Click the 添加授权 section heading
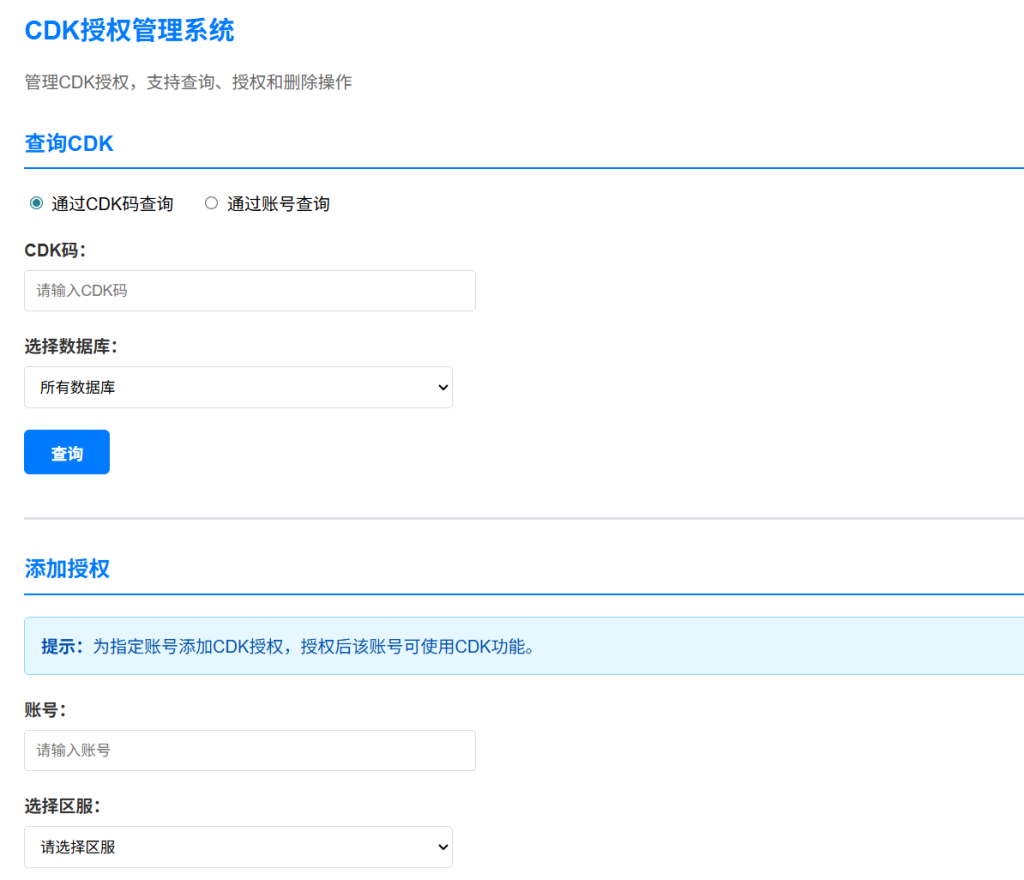 point(67,569)
